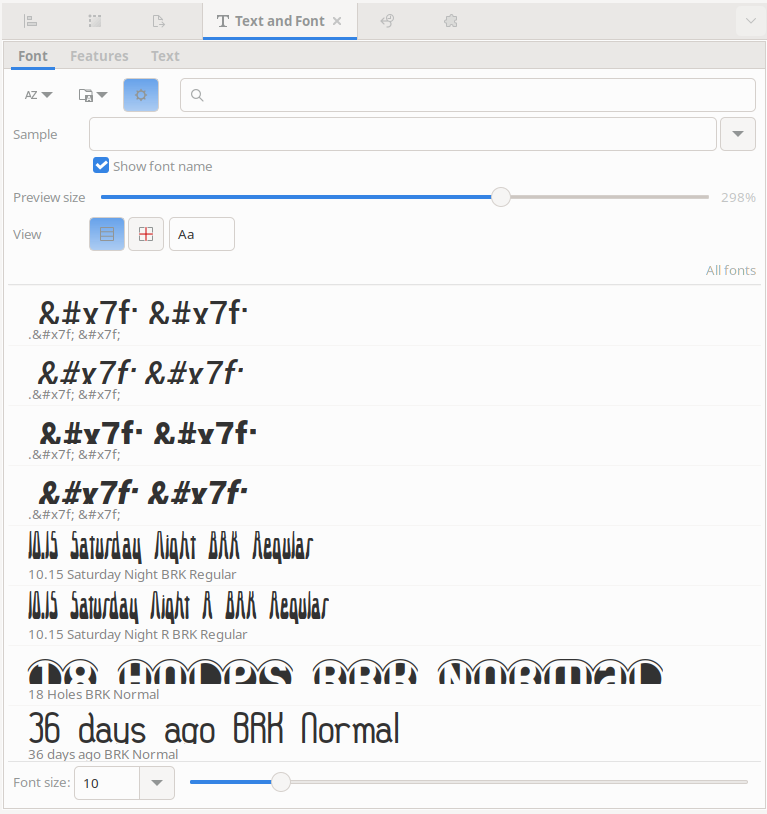This screenshot has height=814, width=767.
Task: Click the Preview size slider handle
Action: (x=501, y=197)
